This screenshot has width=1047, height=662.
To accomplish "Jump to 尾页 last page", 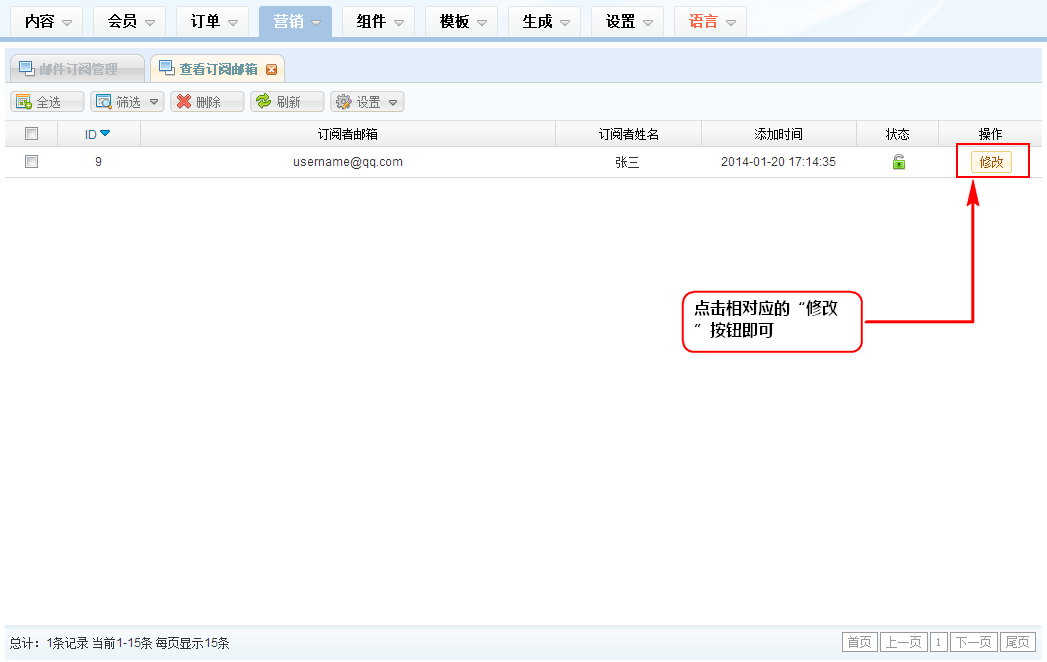I will pos(1018,642).
